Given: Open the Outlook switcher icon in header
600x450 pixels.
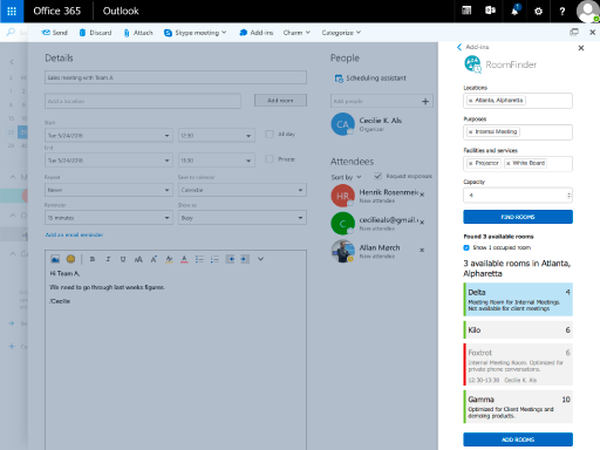Looking at the screenshot, I should click(x=490, y=11).
